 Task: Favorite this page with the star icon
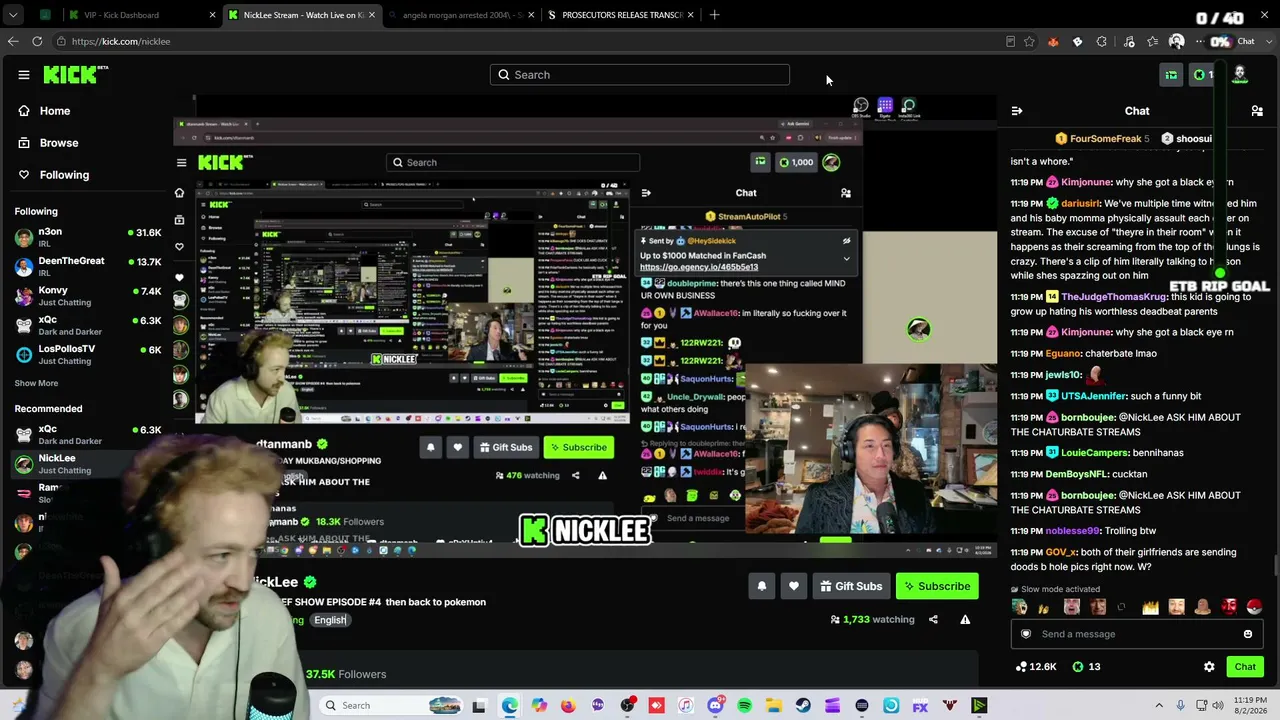coord(1029,42)
